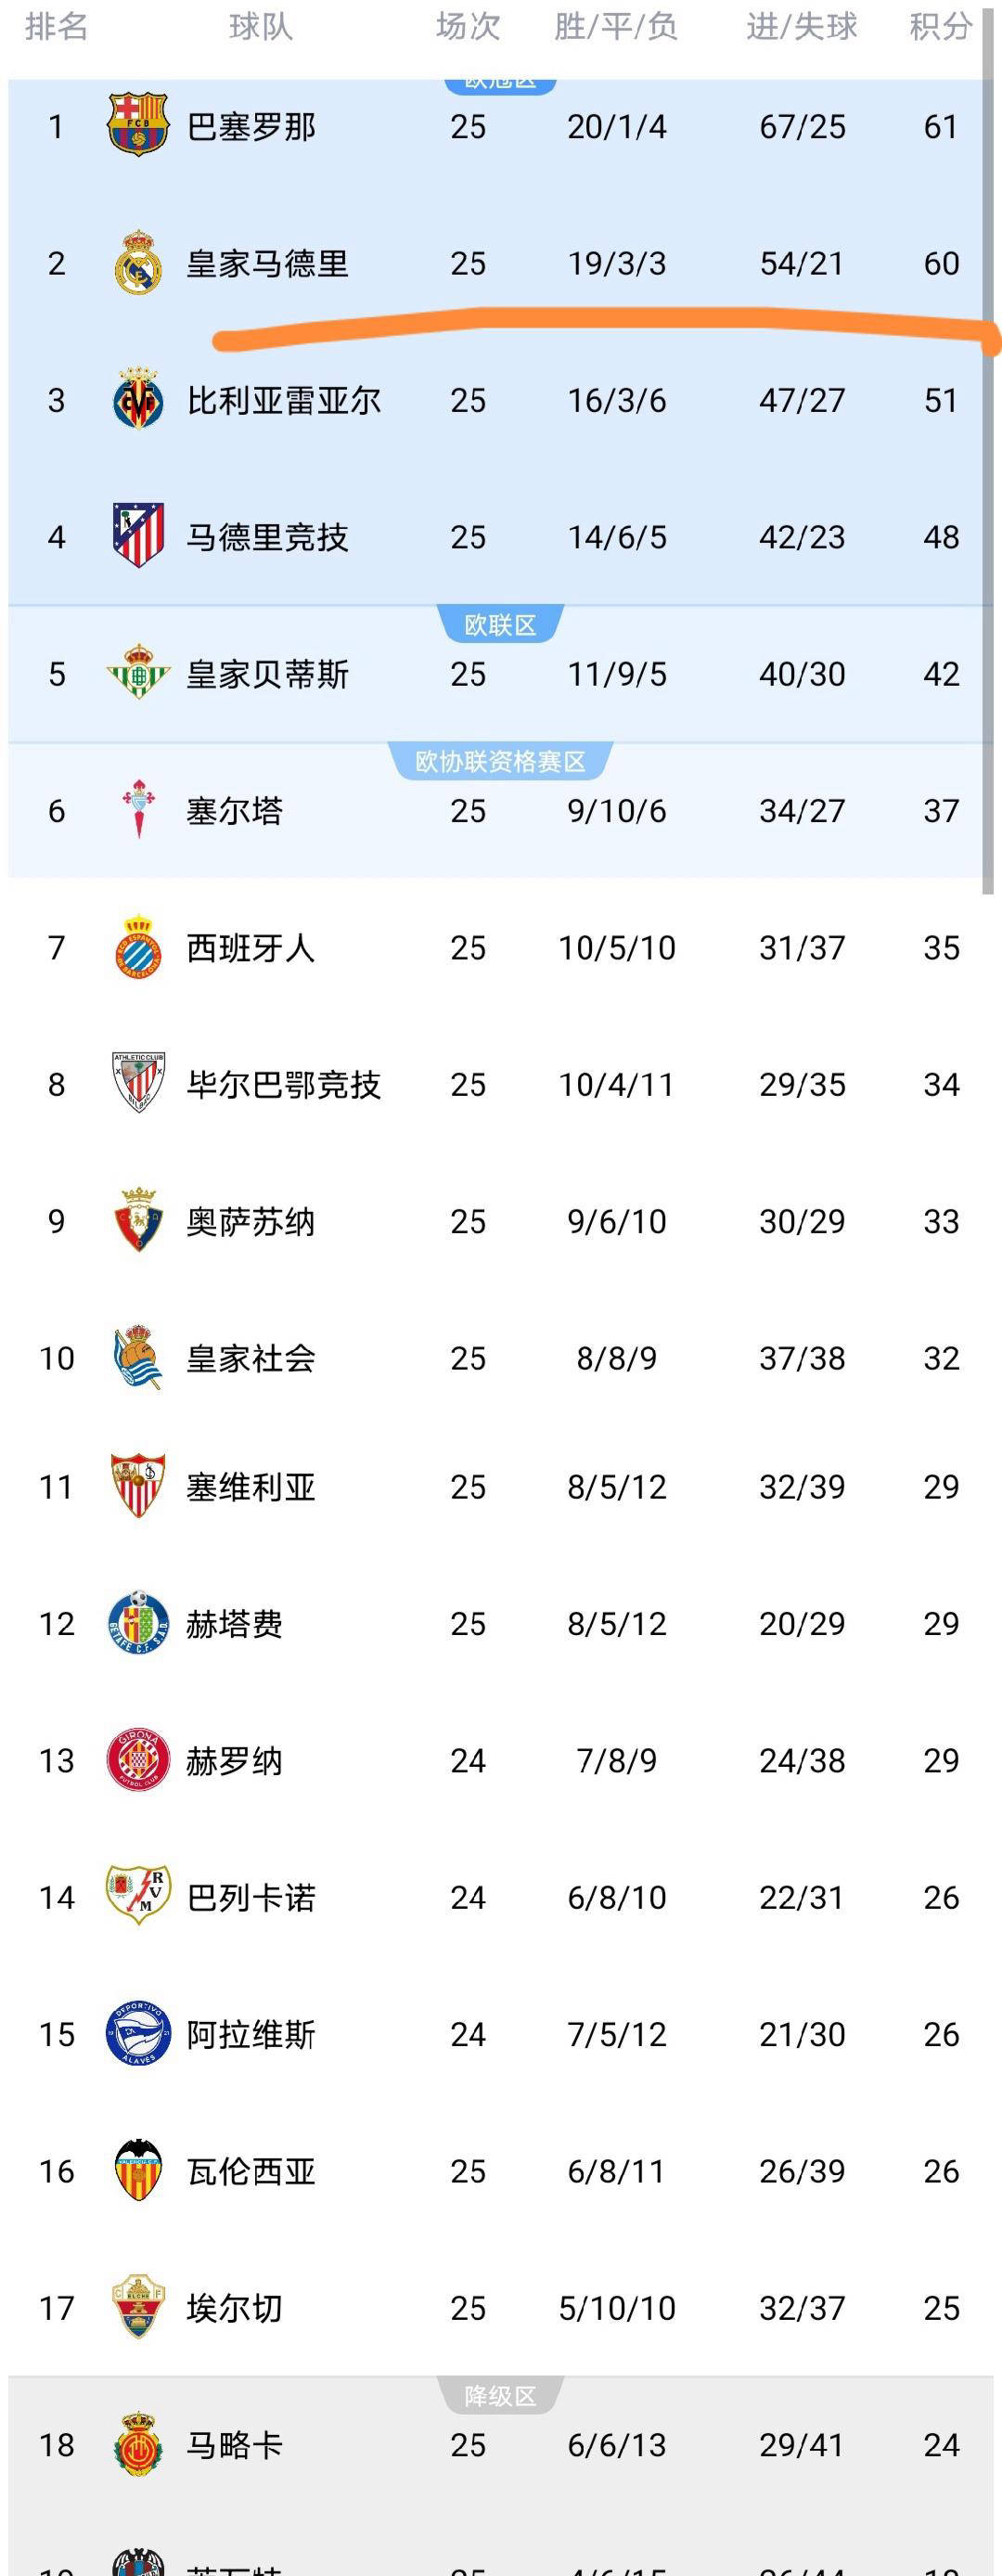Open team name 皇家马德里
This screenshot has height=2576, width=1002.
pyautogui.click(x=267, y=264)
